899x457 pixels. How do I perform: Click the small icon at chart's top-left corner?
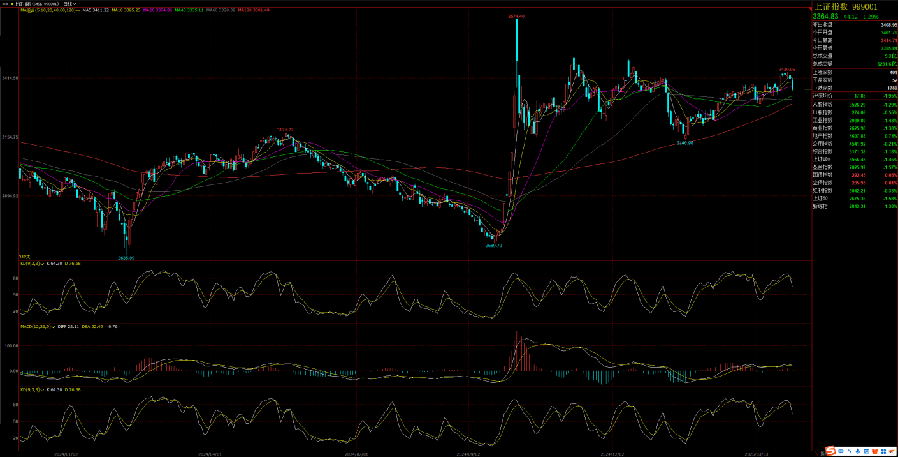pyautogui.click(x=3, y=4)
